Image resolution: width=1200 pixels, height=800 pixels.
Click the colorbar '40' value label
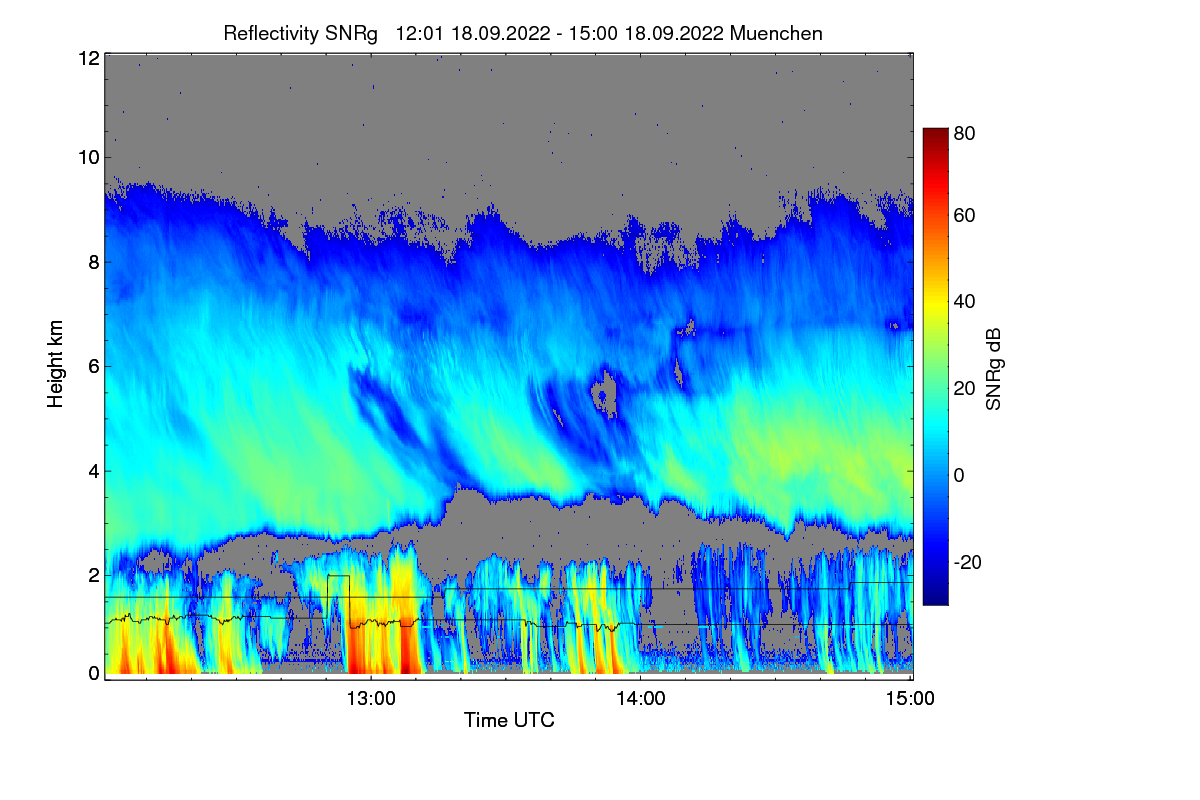point(964,301)
